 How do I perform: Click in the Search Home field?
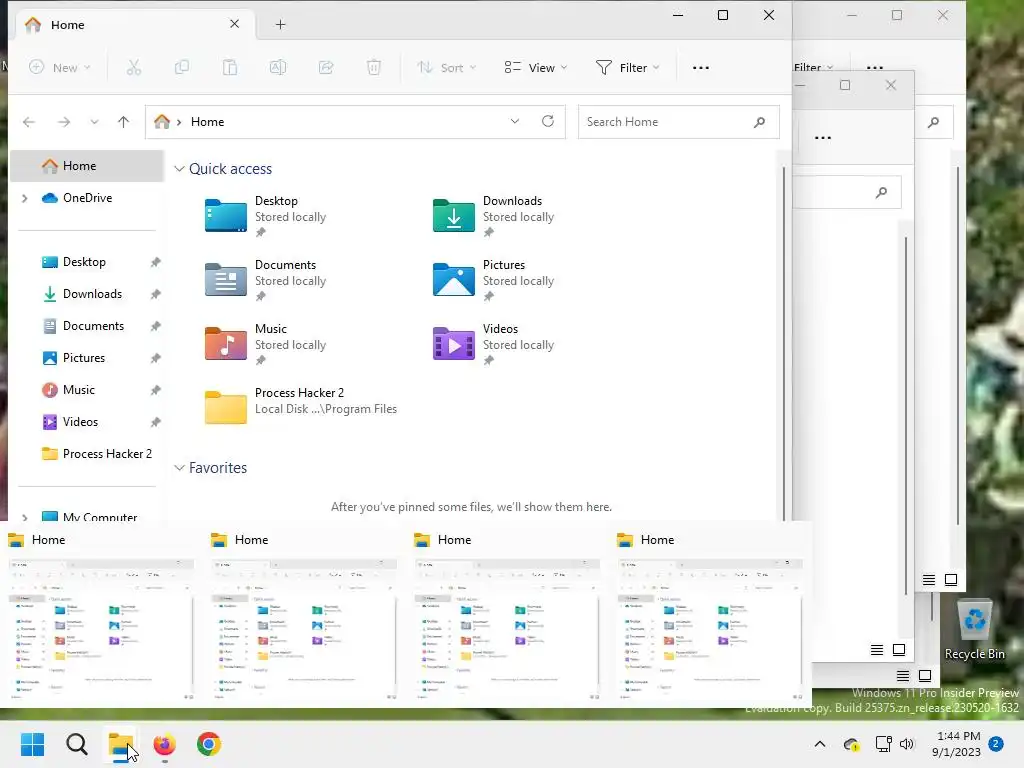[679, 121]
